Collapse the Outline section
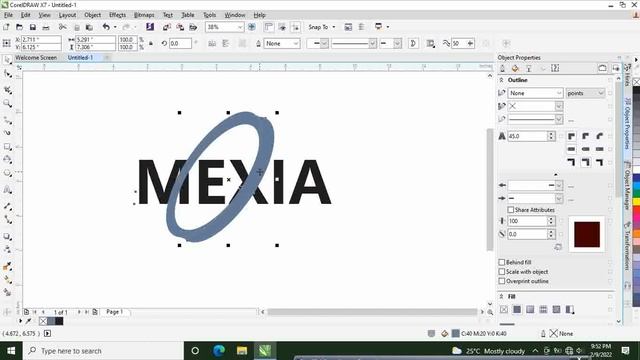Screen dimensions: 640x360 (502, 80)
